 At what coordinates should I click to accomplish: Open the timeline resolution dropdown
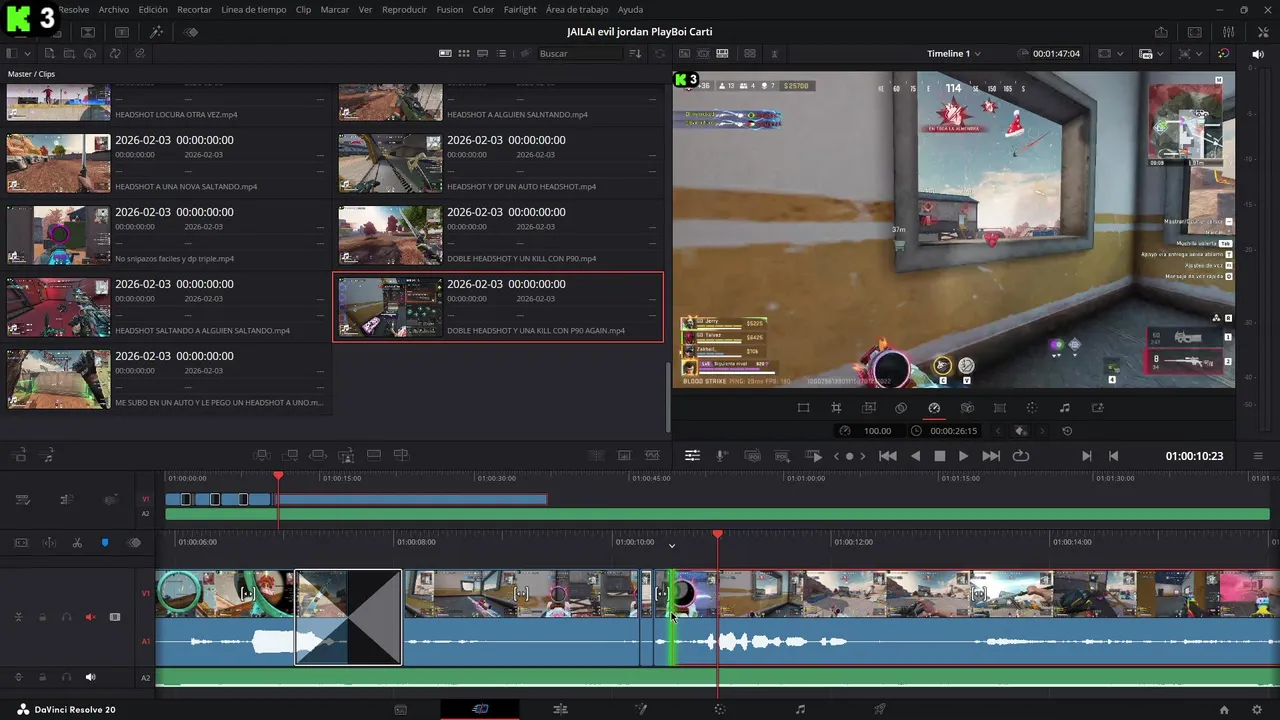(1150, 53)
